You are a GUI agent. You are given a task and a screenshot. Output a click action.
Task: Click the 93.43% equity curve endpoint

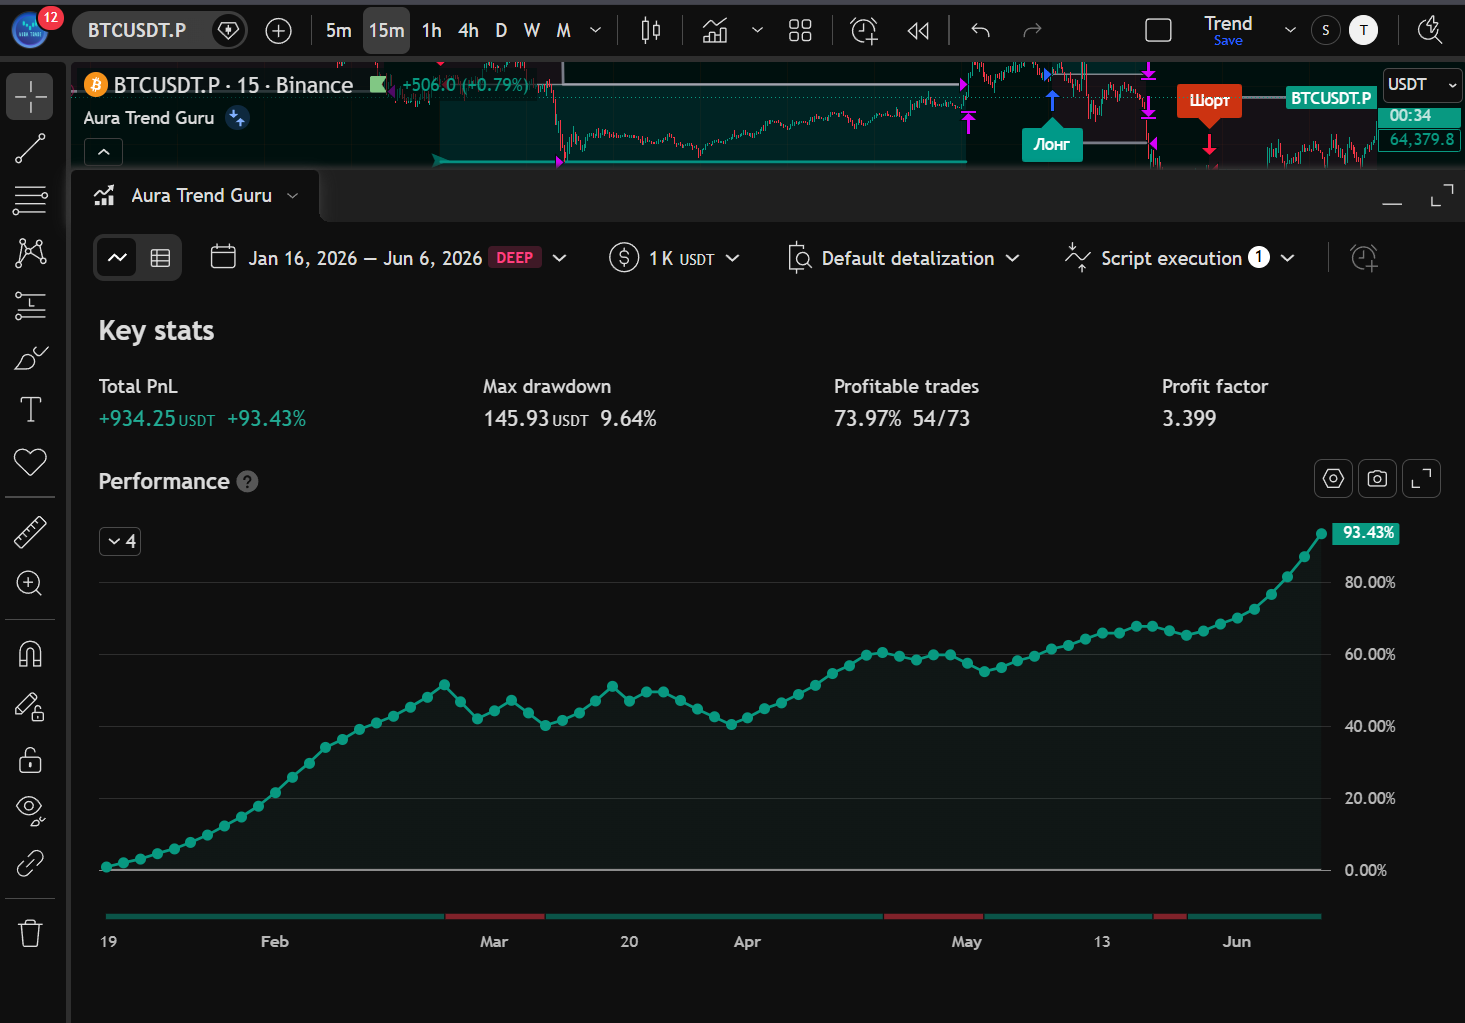(x=1321, y=534)
